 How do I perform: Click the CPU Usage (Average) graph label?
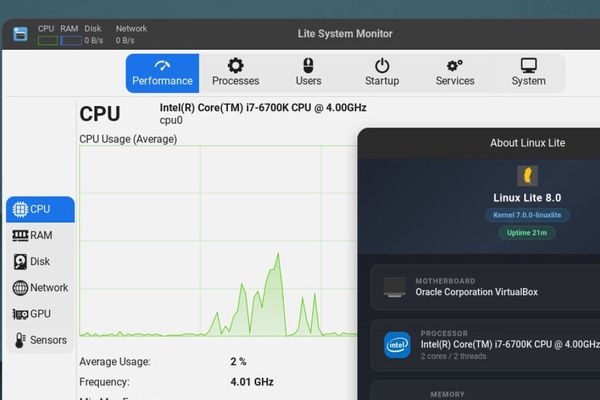coord(128,139)
